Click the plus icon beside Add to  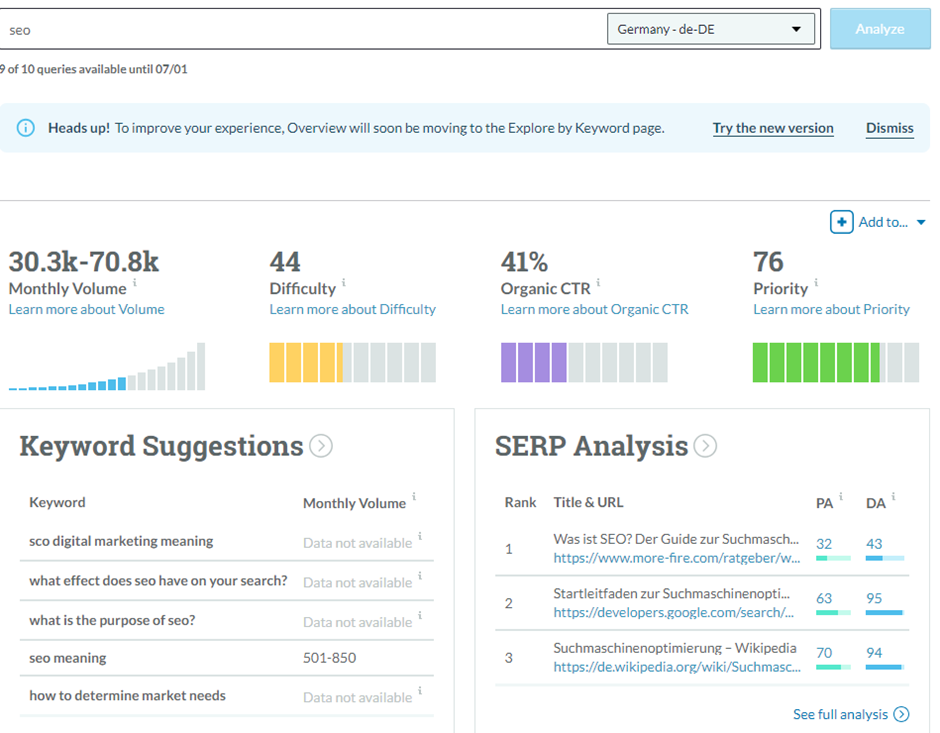pos(841,222)
